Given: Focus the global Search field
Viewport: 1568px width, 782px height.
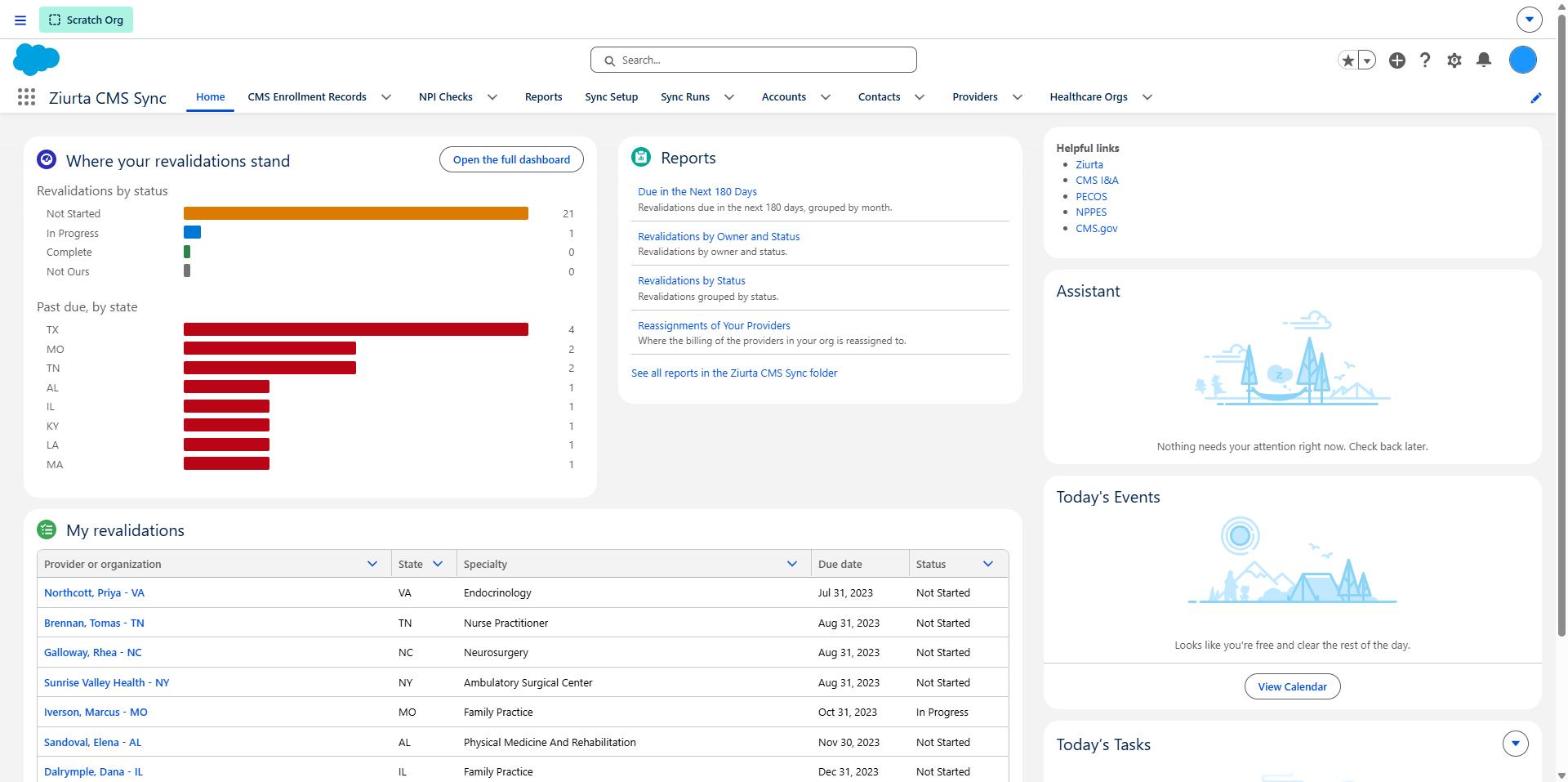Looking at the screenshot, I should click(753, 60).
